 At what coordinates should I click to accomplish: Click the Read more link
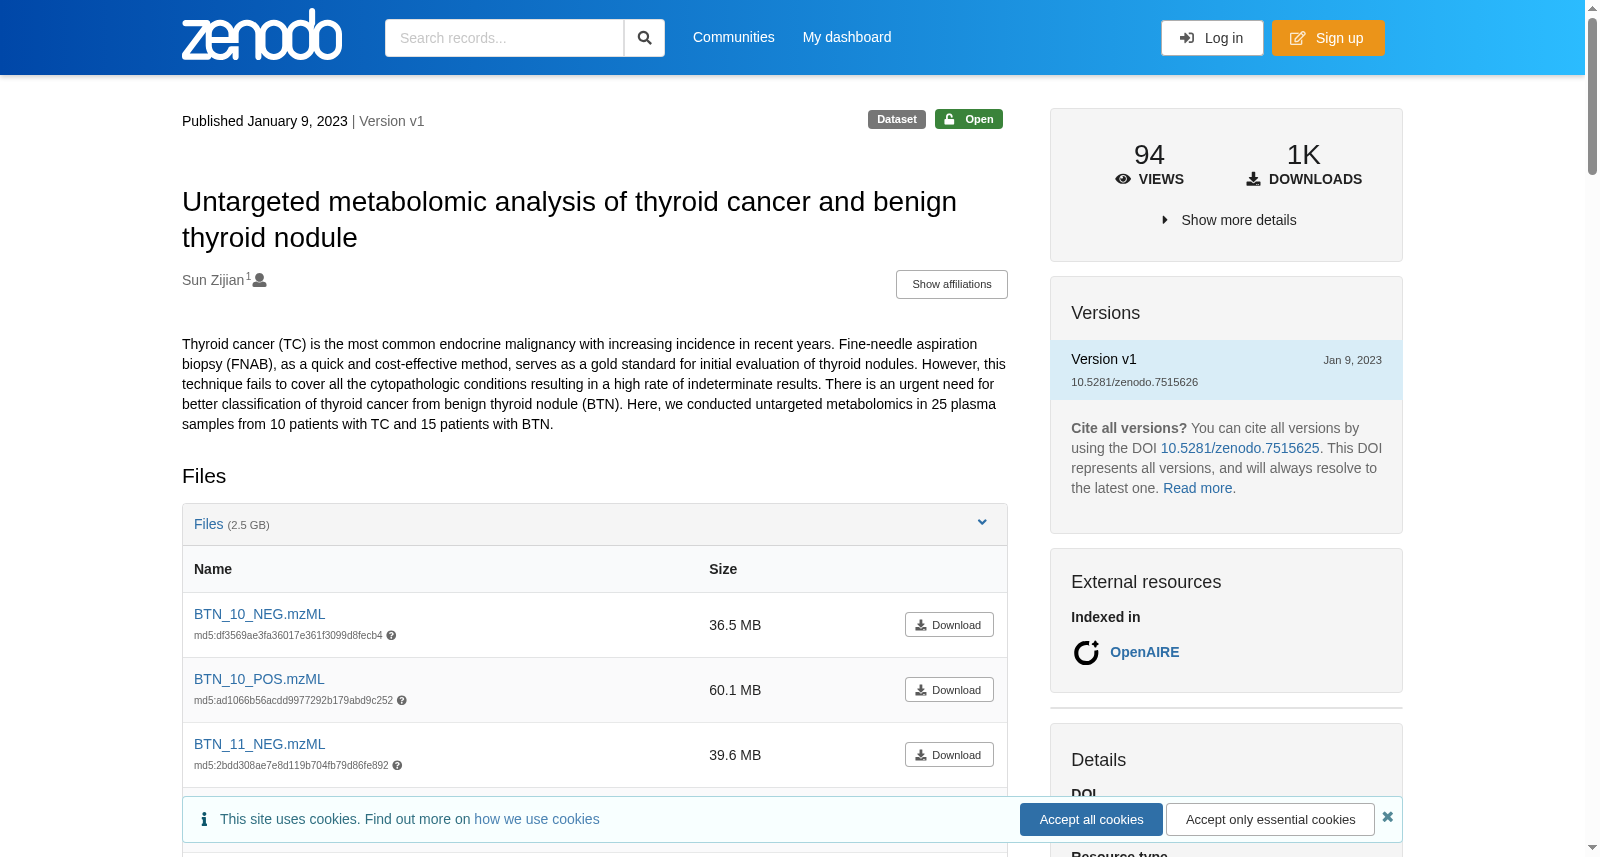point(1197,488)
